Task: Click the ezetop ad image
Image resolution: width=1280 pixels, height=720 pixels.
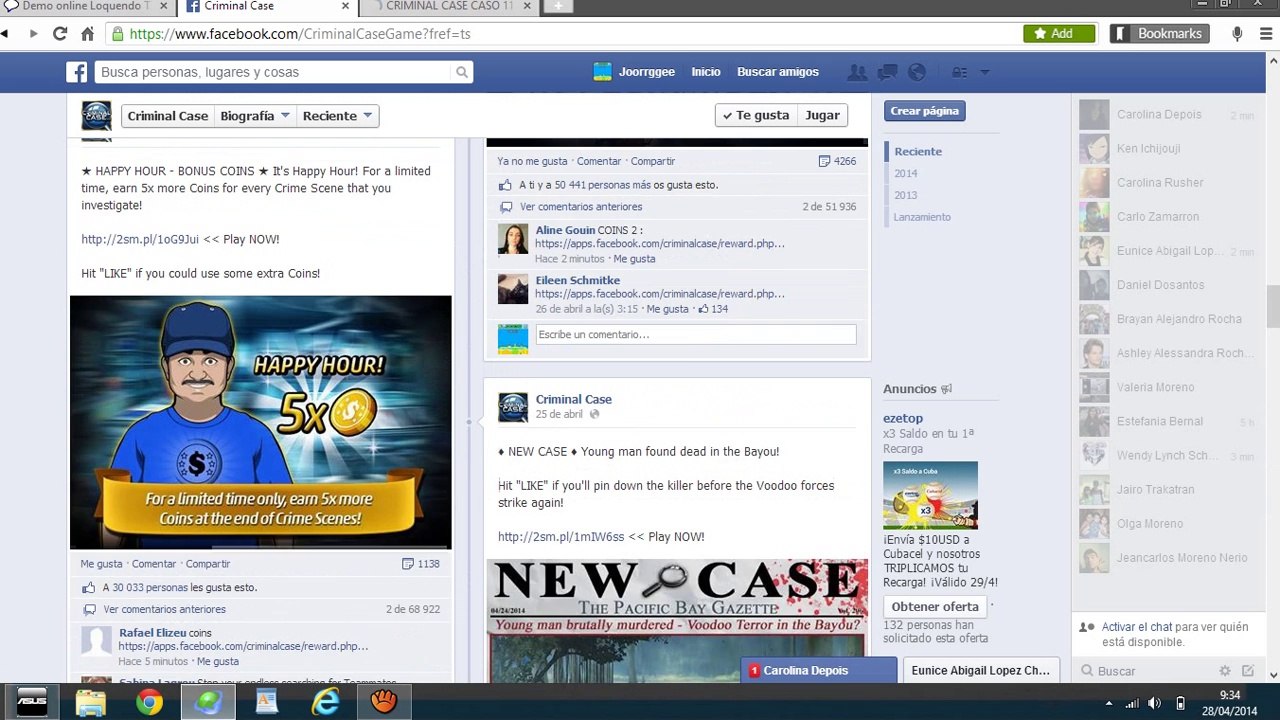Action: click(x=930, y=495)
